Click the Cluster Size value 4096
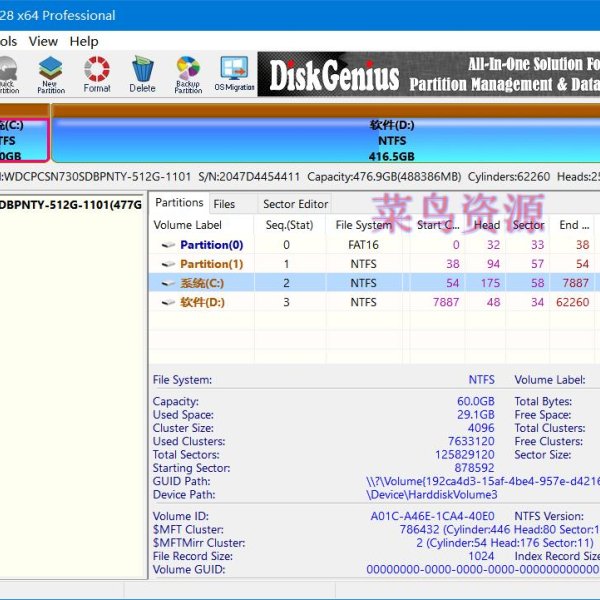This screenshot has width=600, height=600. pos(481,428)
